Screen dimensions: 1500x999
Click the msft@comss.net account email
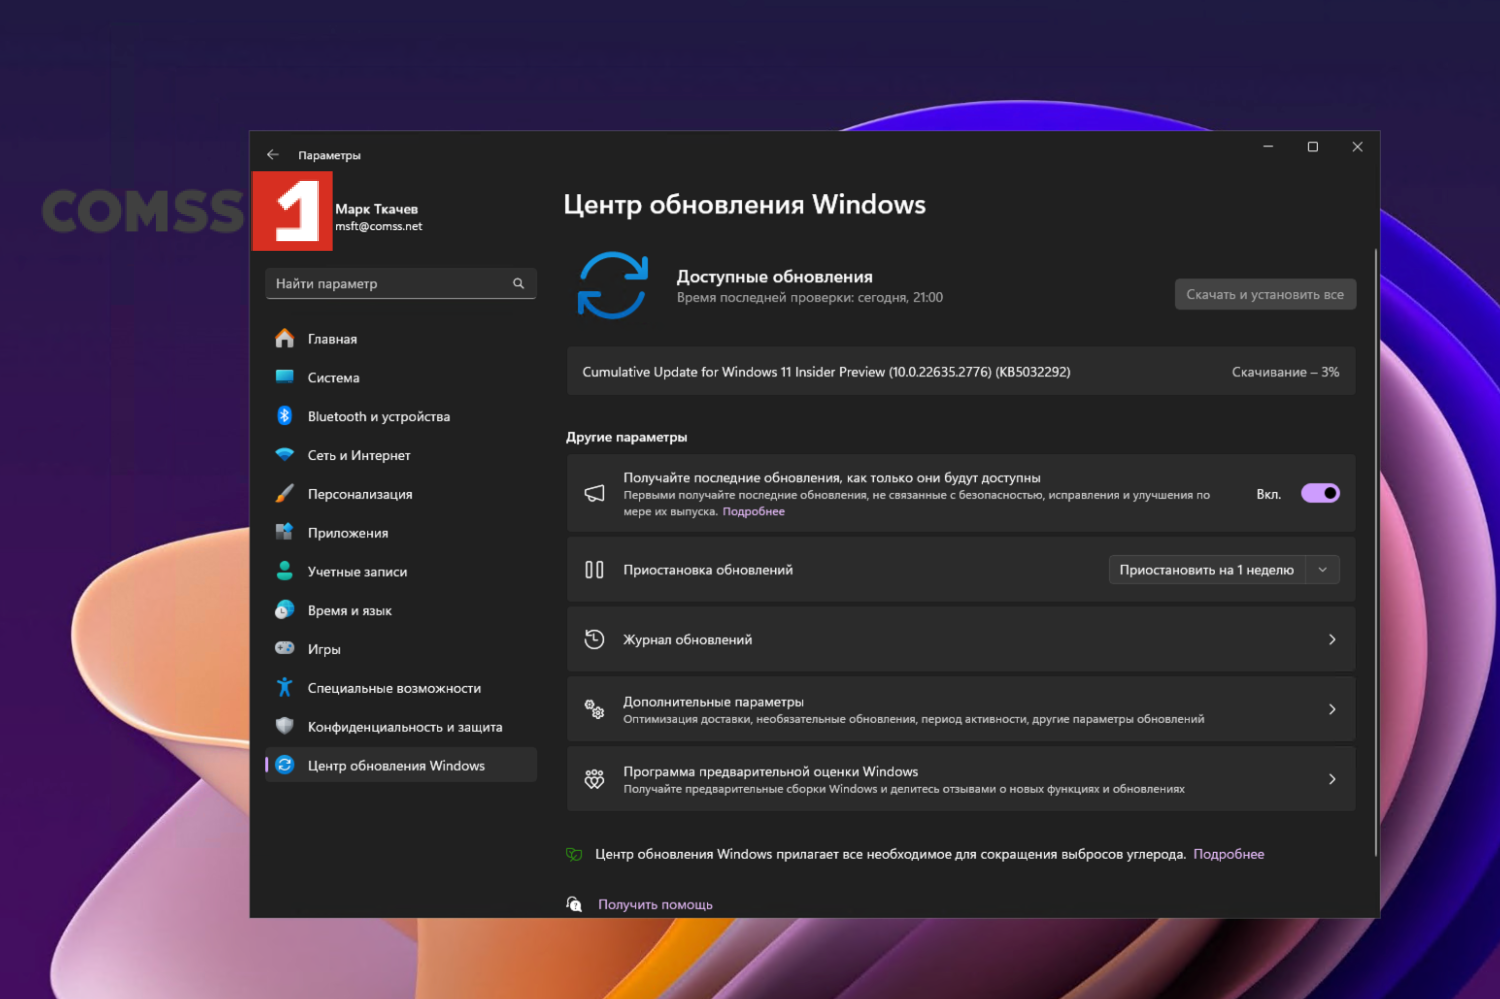click(379, 227)
